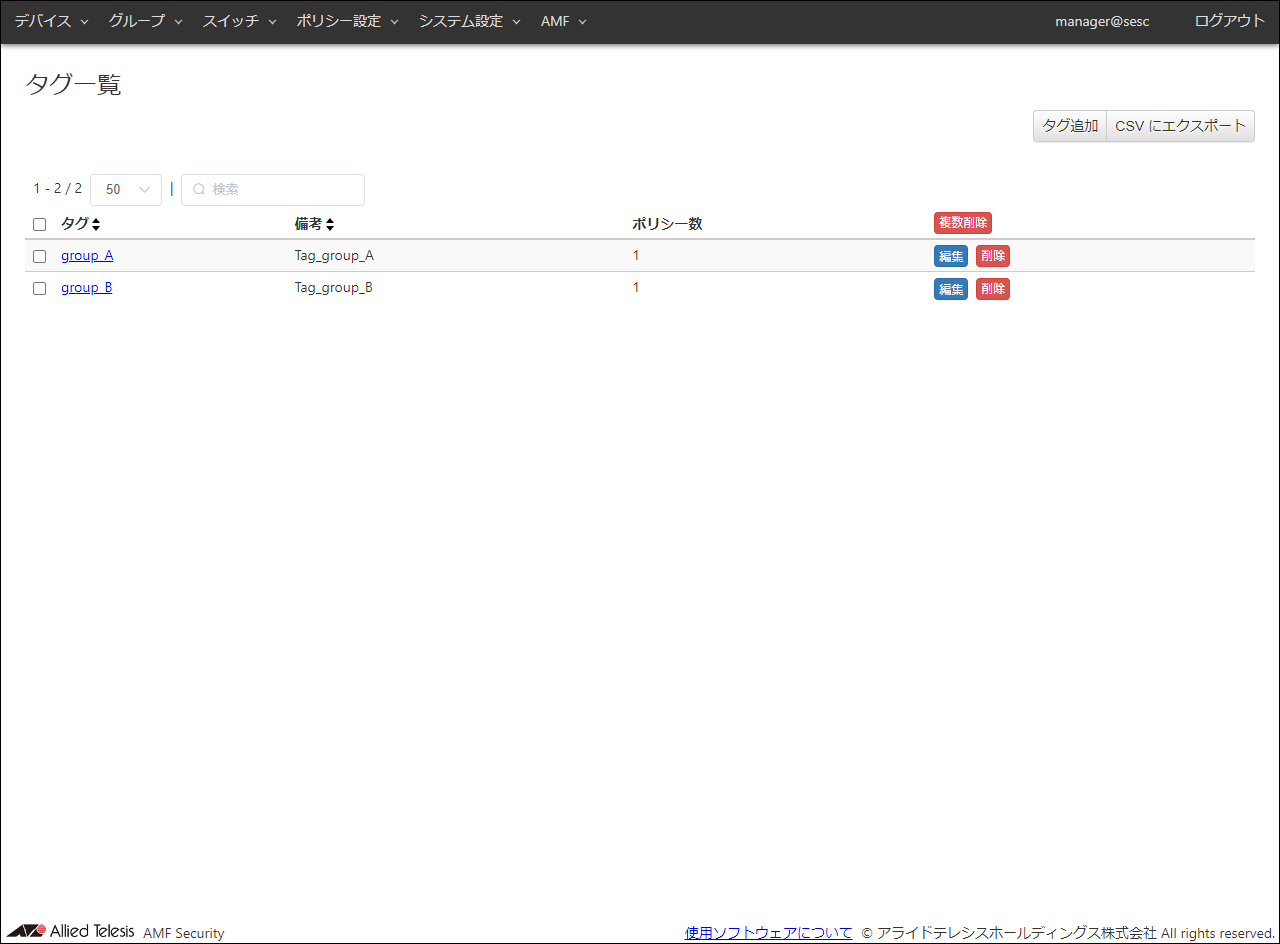This screenshot has height=944, width=1280.
Task: Export list with CSV にエクスポート
Action: tap(1180, 126)
